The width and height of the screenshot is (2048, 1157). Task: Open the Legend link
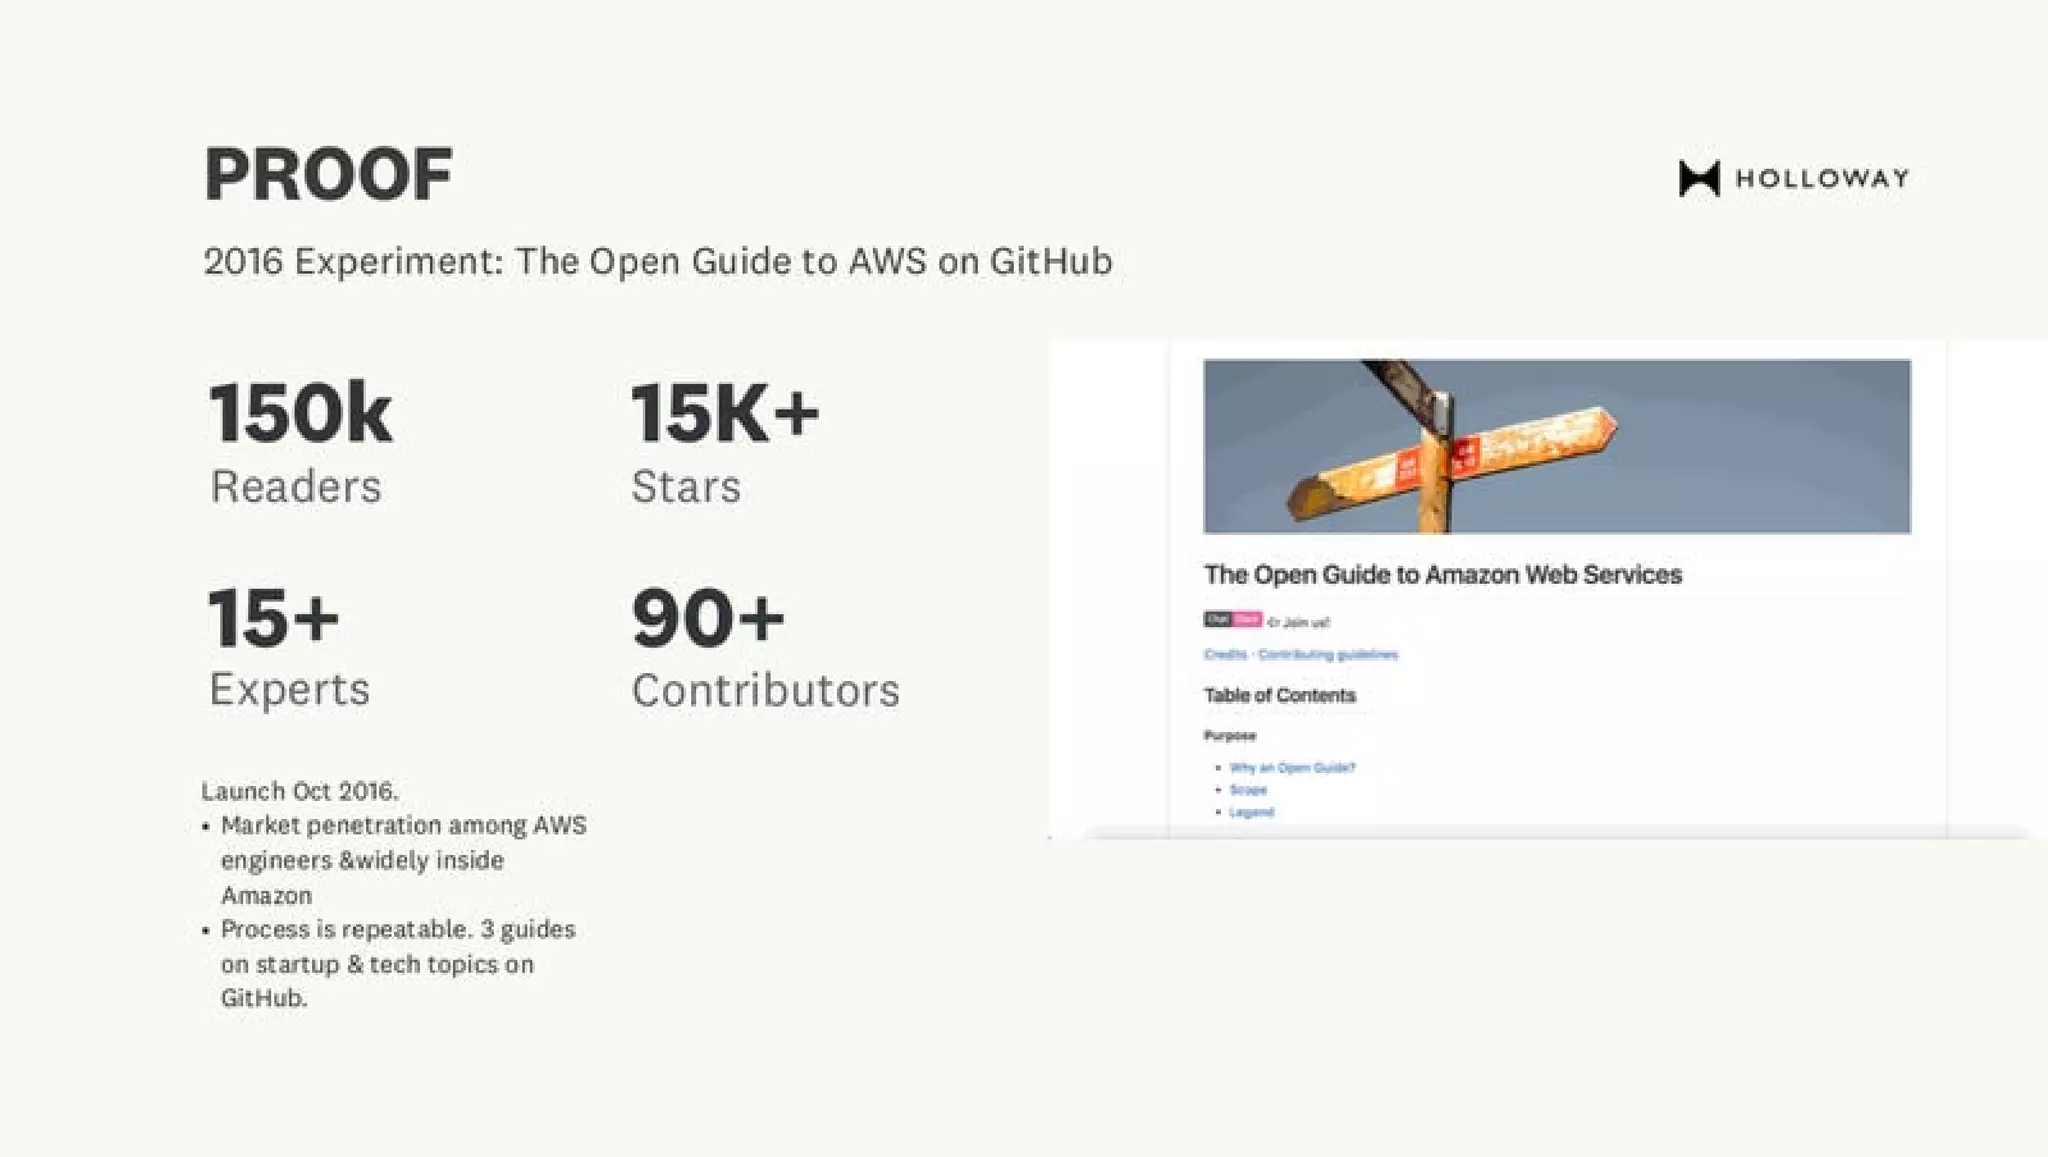click(x=1251, y=812)
